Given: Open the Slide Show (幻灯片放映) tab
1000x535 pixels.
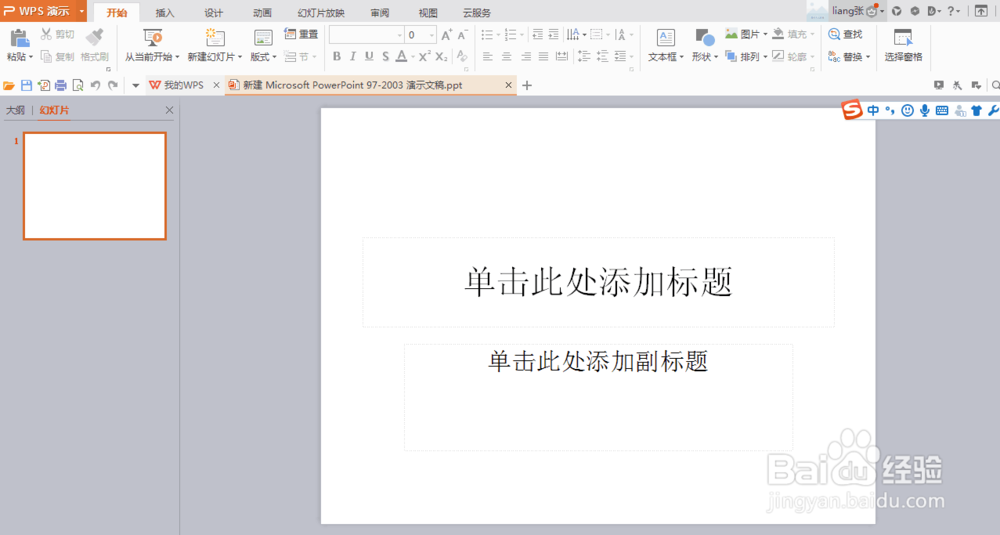Looking at the screenshot, I should click(x=321, y=13).
